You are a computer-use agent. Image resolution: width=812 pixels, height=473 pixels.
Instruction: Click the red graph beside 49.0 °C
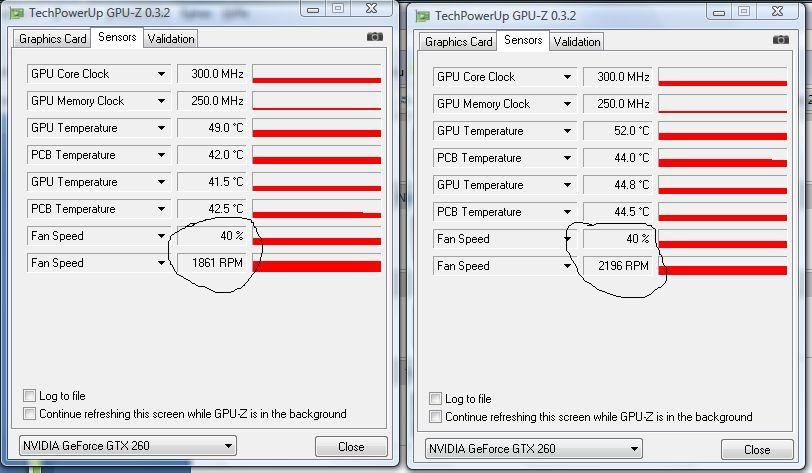coord(317,128)
